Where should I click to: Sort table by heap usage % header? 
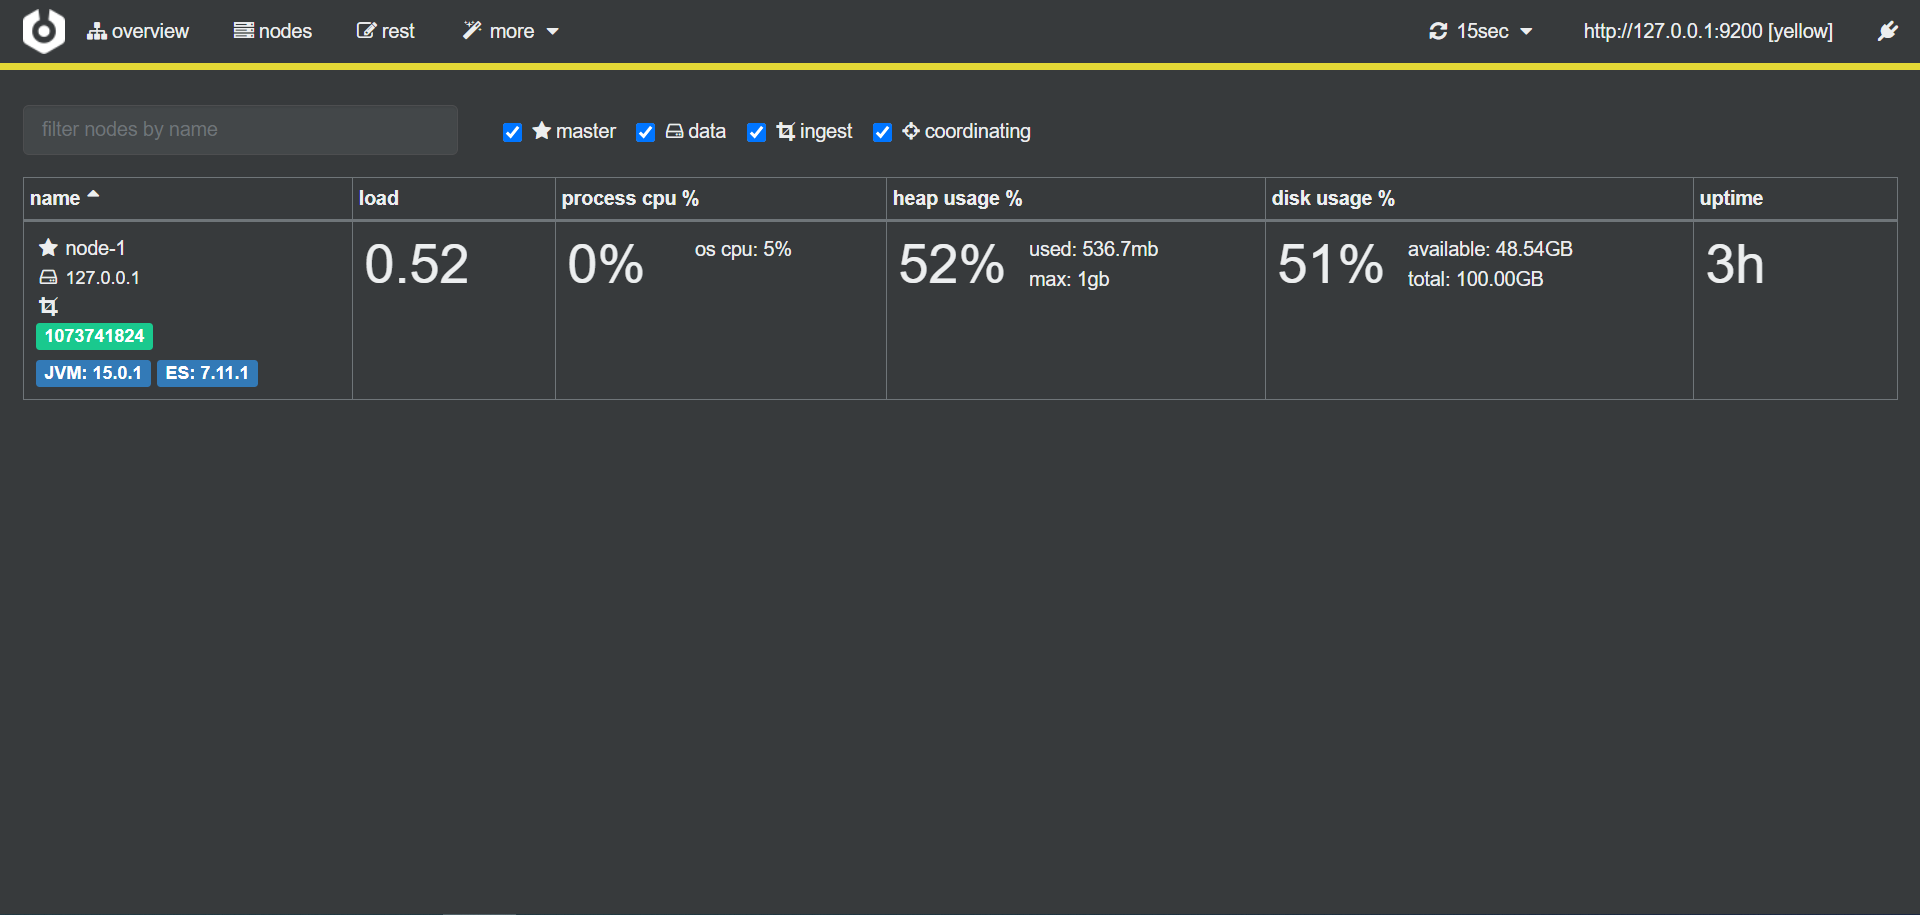tap(957, 198)
